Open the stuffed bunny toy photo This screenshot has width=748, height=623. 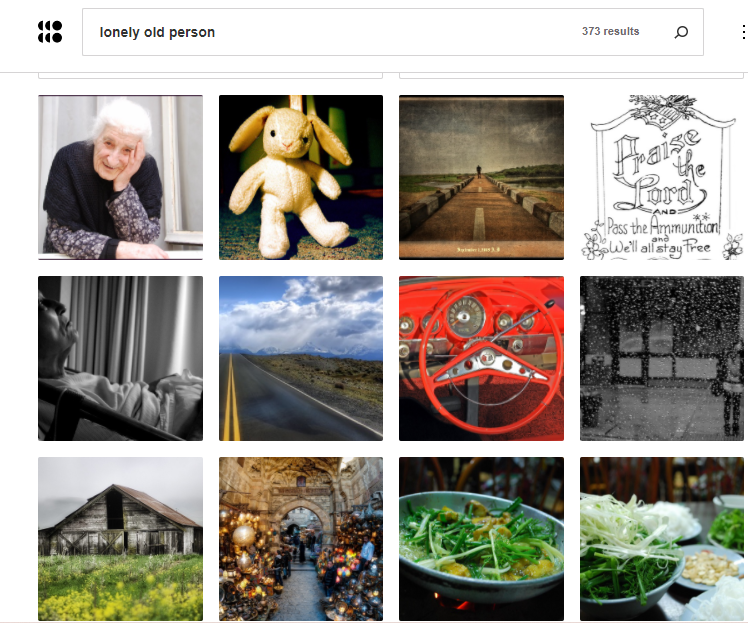[x=301, y=177]
